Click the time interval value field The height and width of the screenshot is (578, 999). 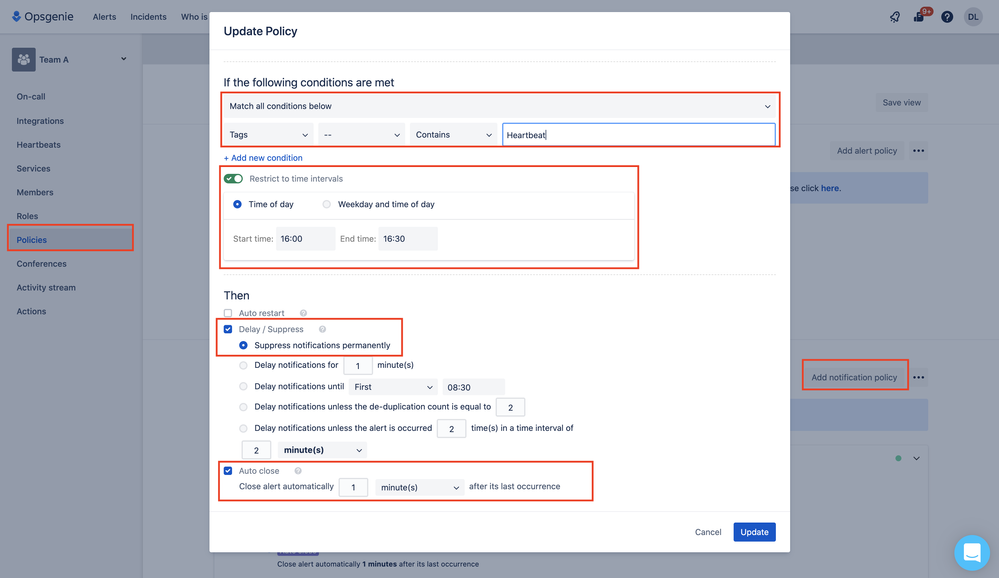tap(256, 450)
